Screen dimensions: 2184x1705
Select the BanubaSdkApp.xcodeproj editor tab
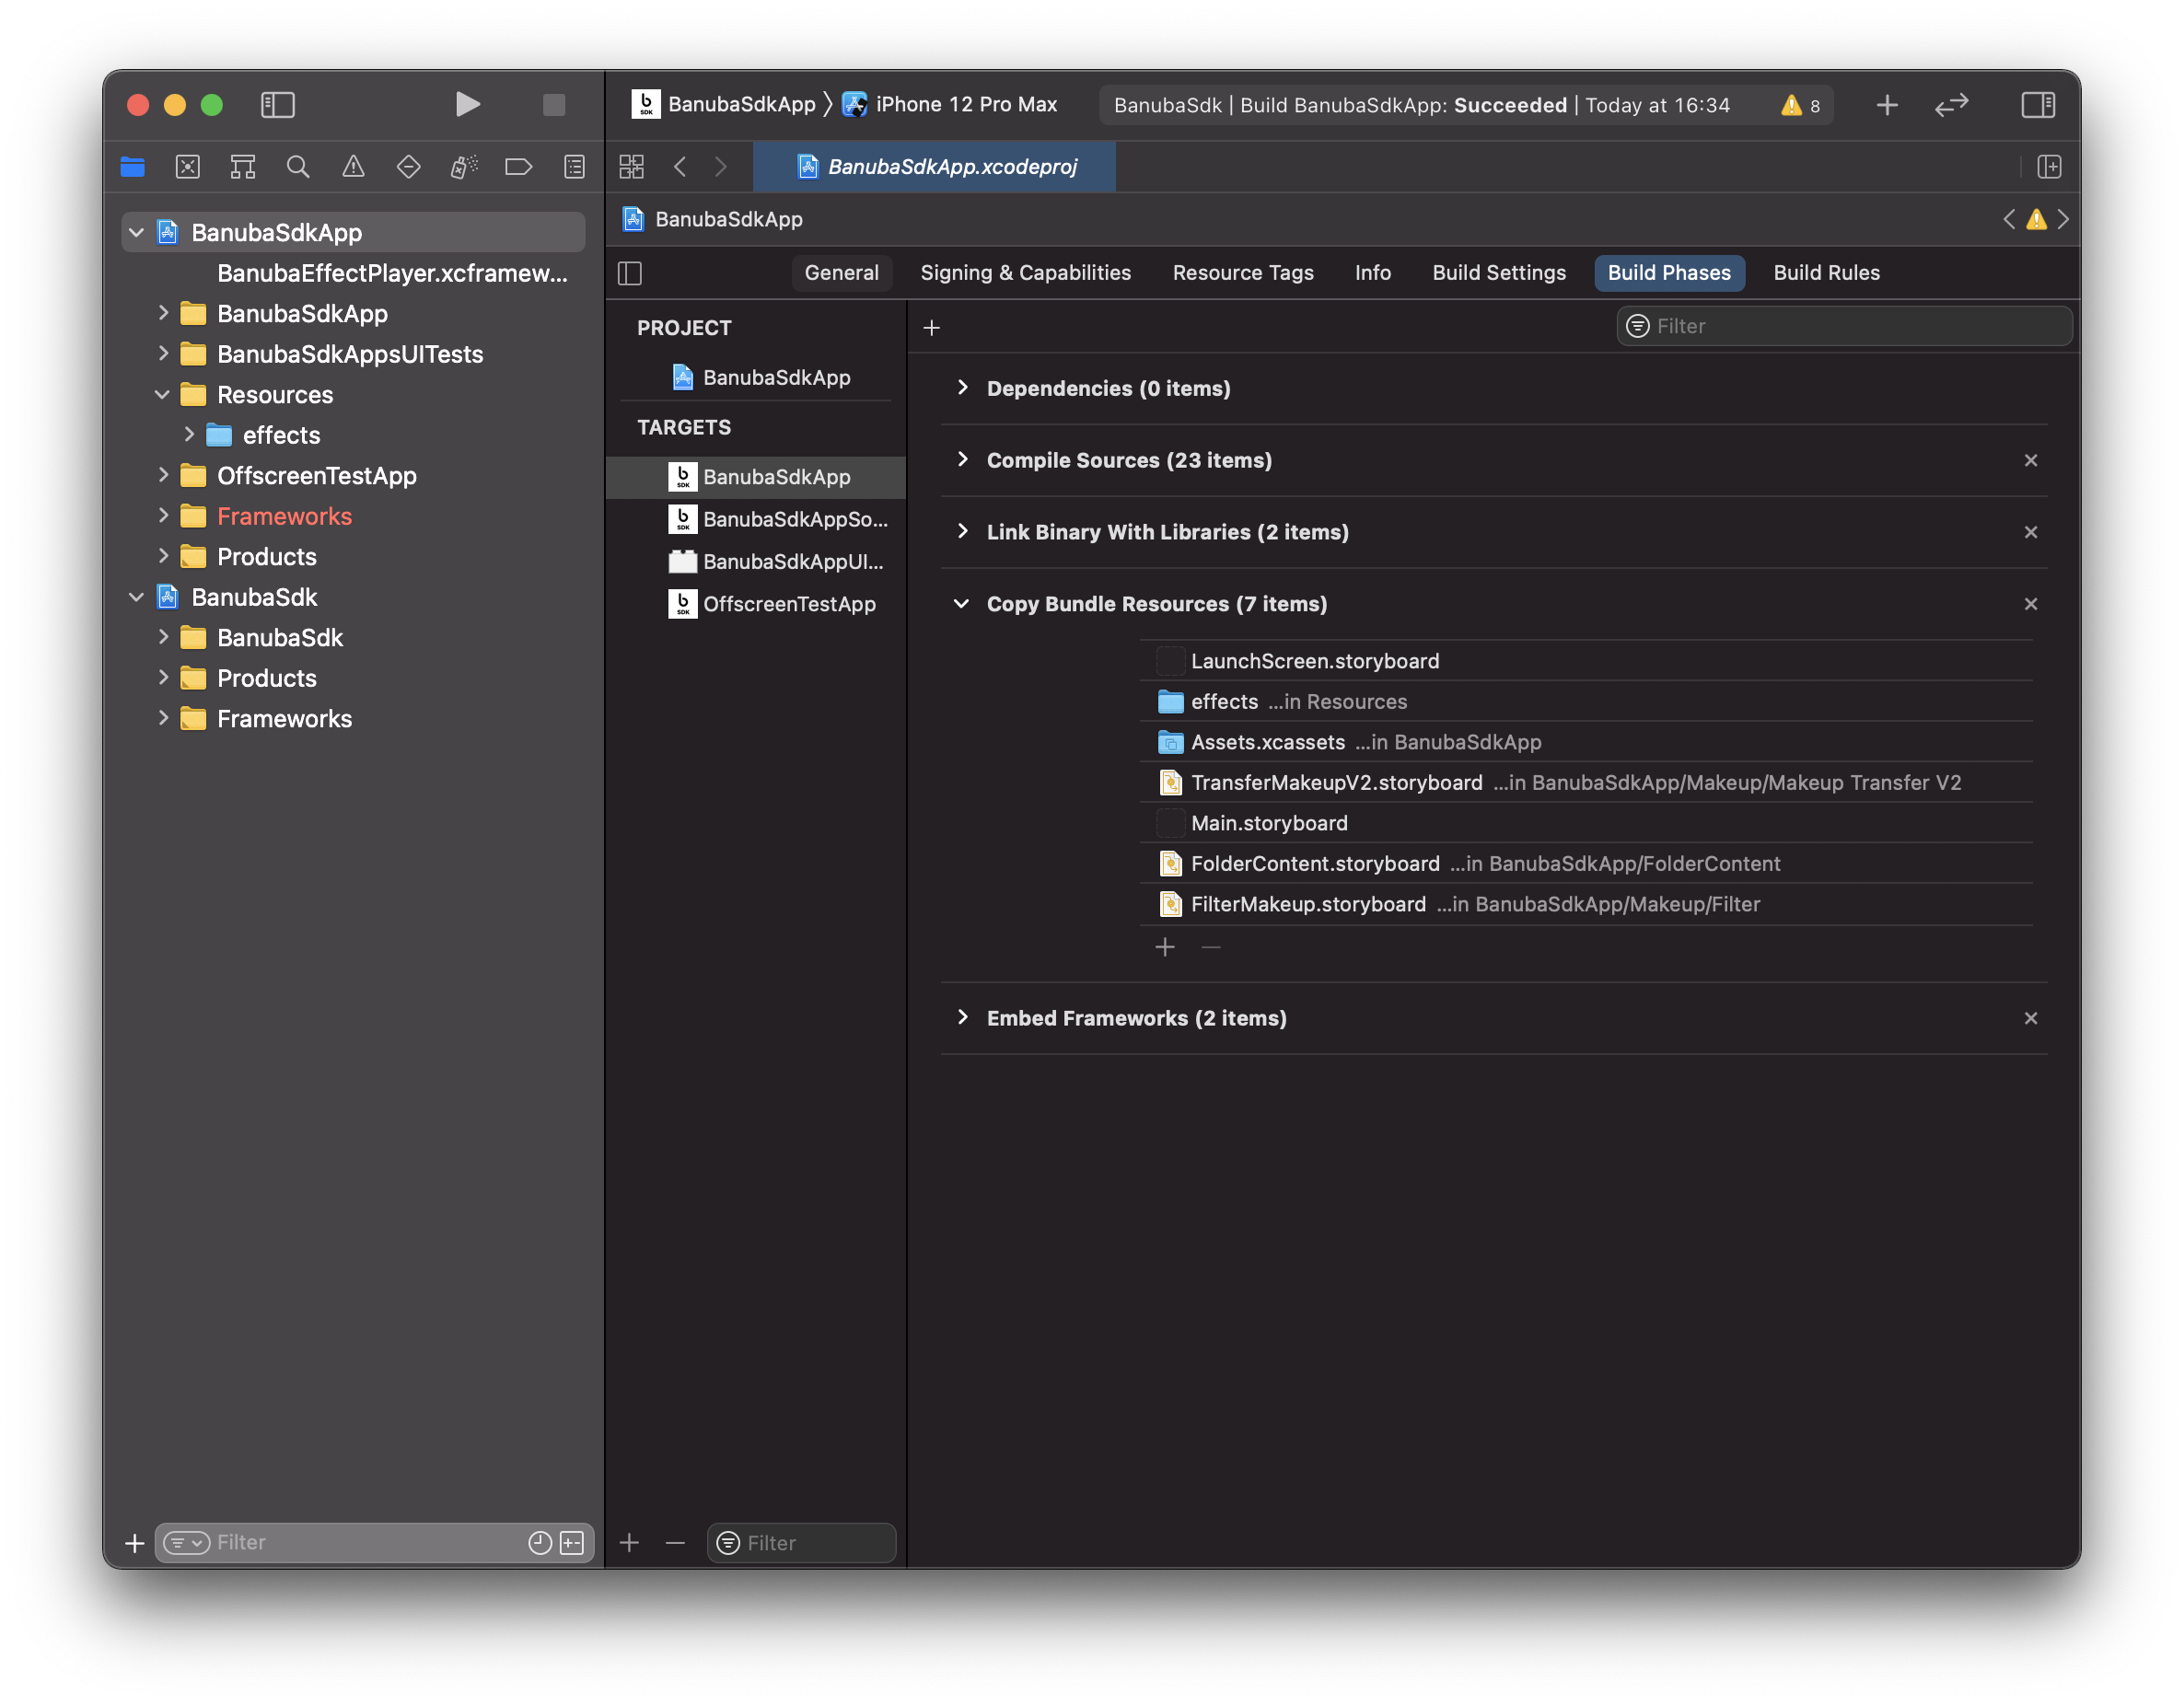coord(934,167)
